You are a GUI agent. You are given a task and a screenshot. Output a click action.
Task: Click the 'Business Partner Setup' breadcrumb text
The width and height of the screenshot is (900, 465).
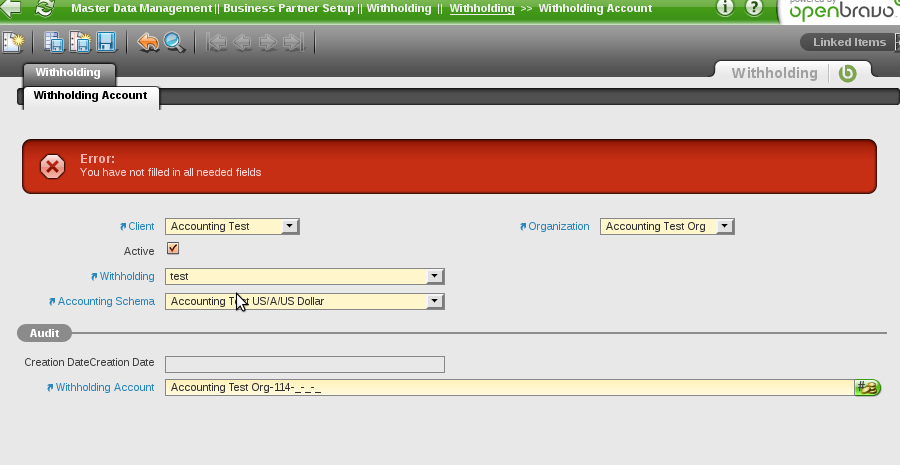click(289, 9)
